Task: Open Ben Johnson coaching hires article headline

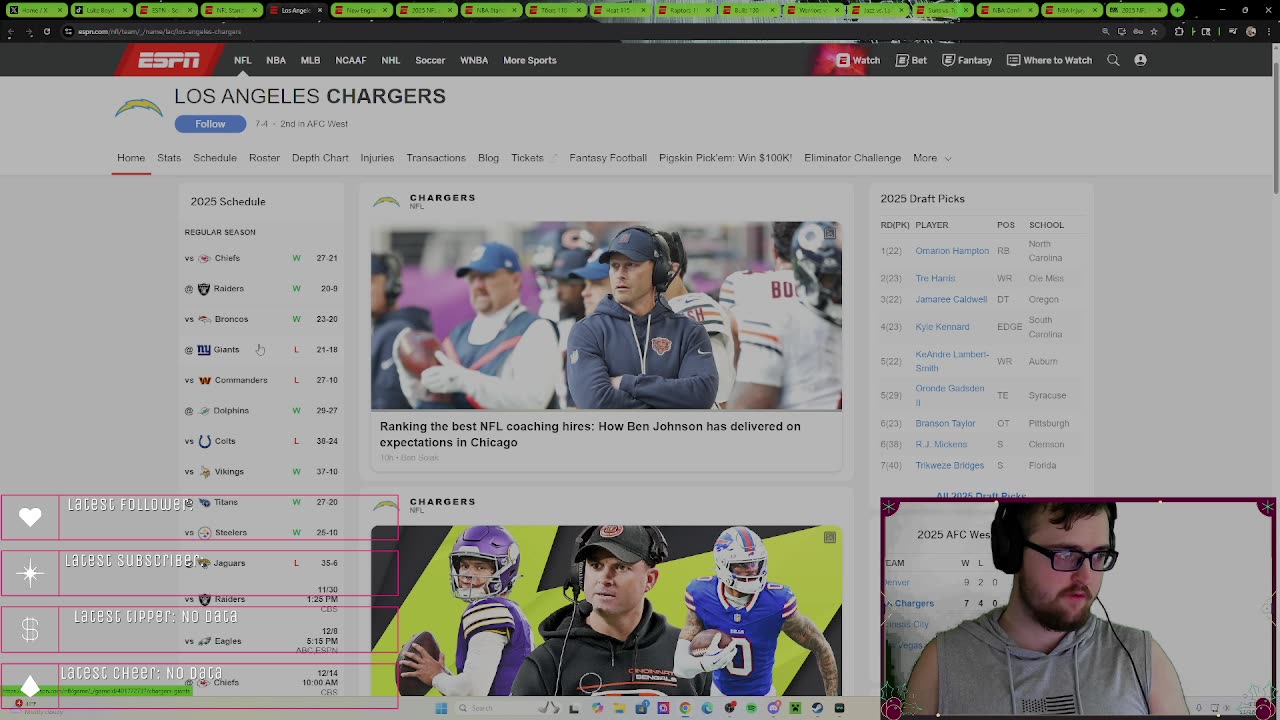Action: click(x=590, y=434)
